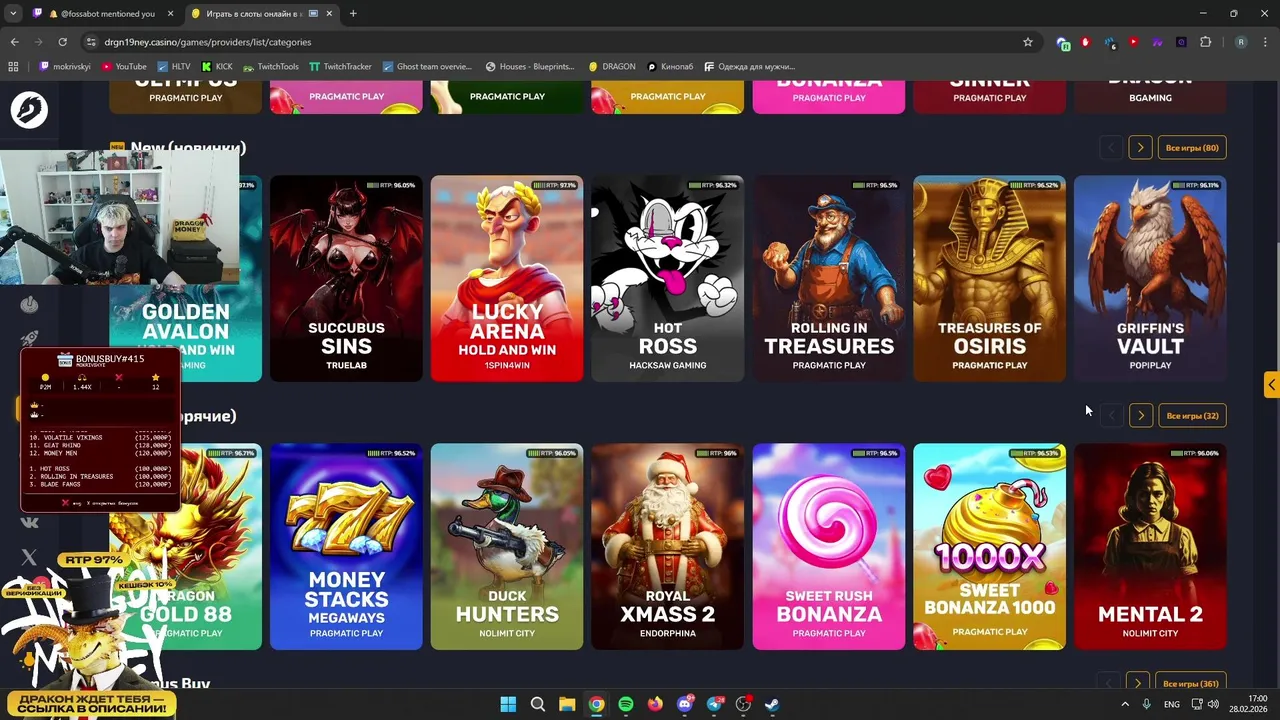Screen dimensions: 1280x720
Task: Show hidden system tray icons
Action: point(1125,705)
